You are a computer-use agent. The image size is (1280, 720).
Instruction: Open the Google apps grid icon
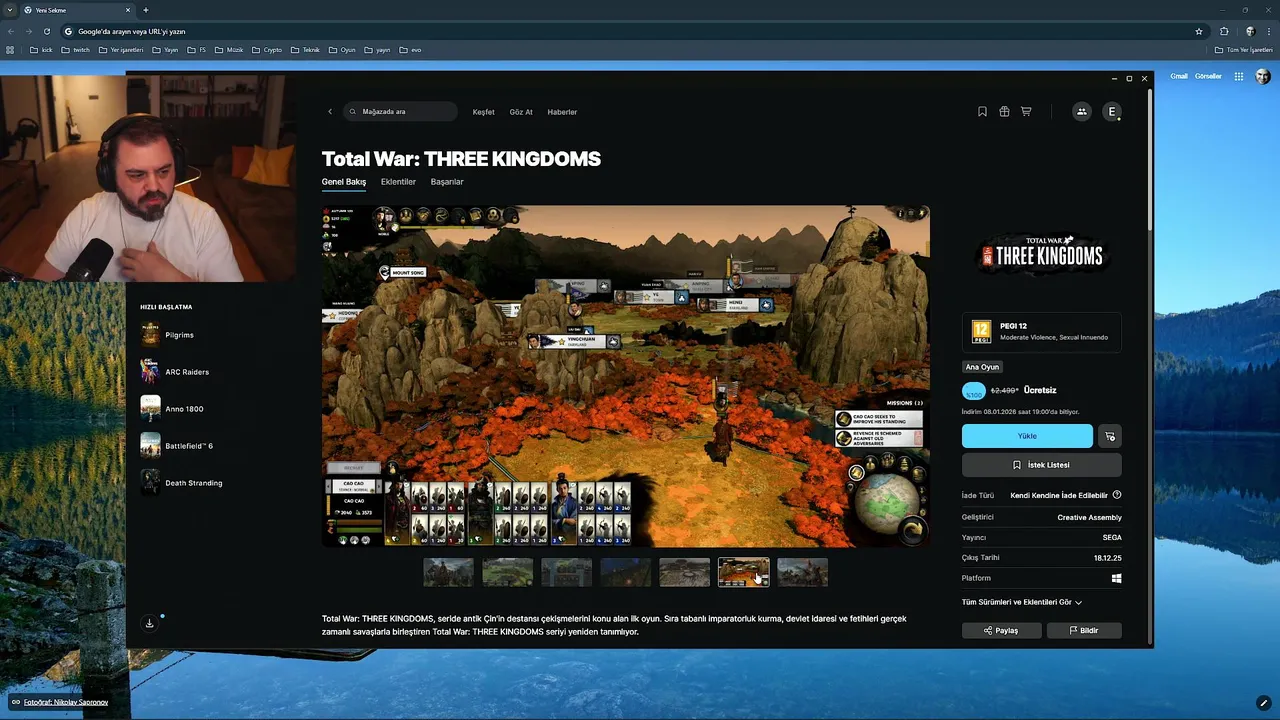click(1239, 76)
